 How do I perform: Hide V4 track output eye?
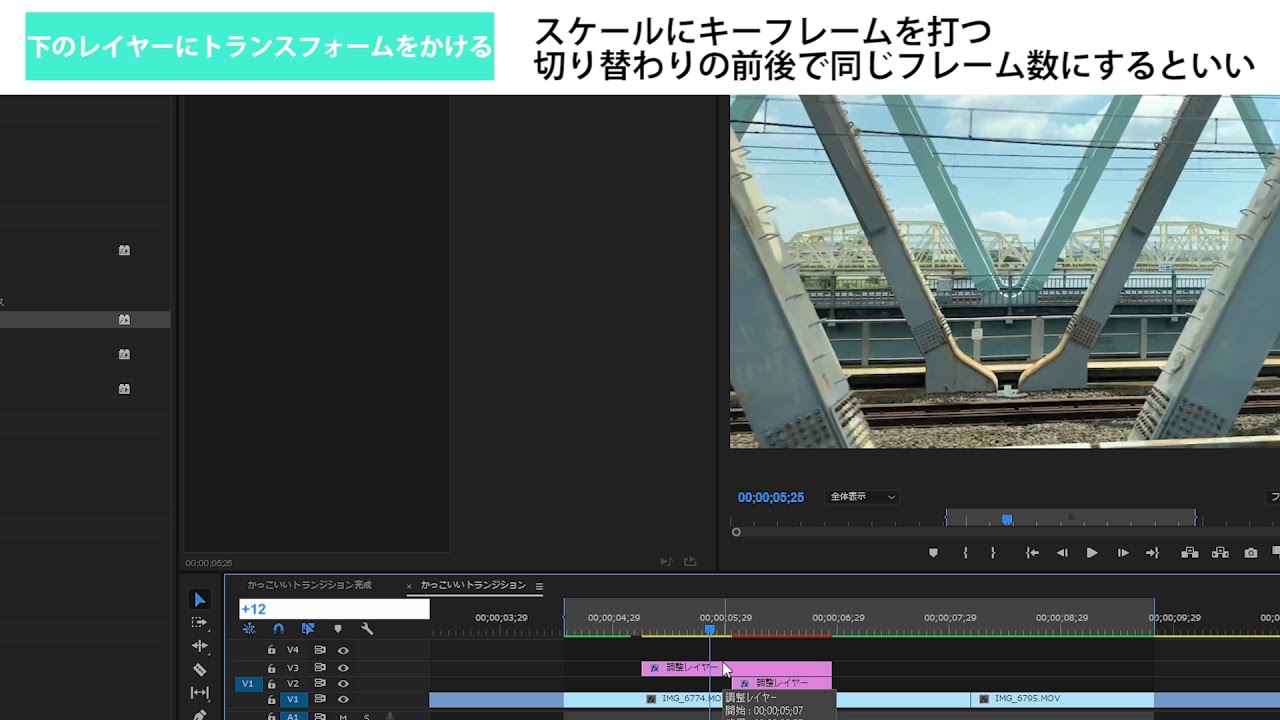(x=343, y=650)
